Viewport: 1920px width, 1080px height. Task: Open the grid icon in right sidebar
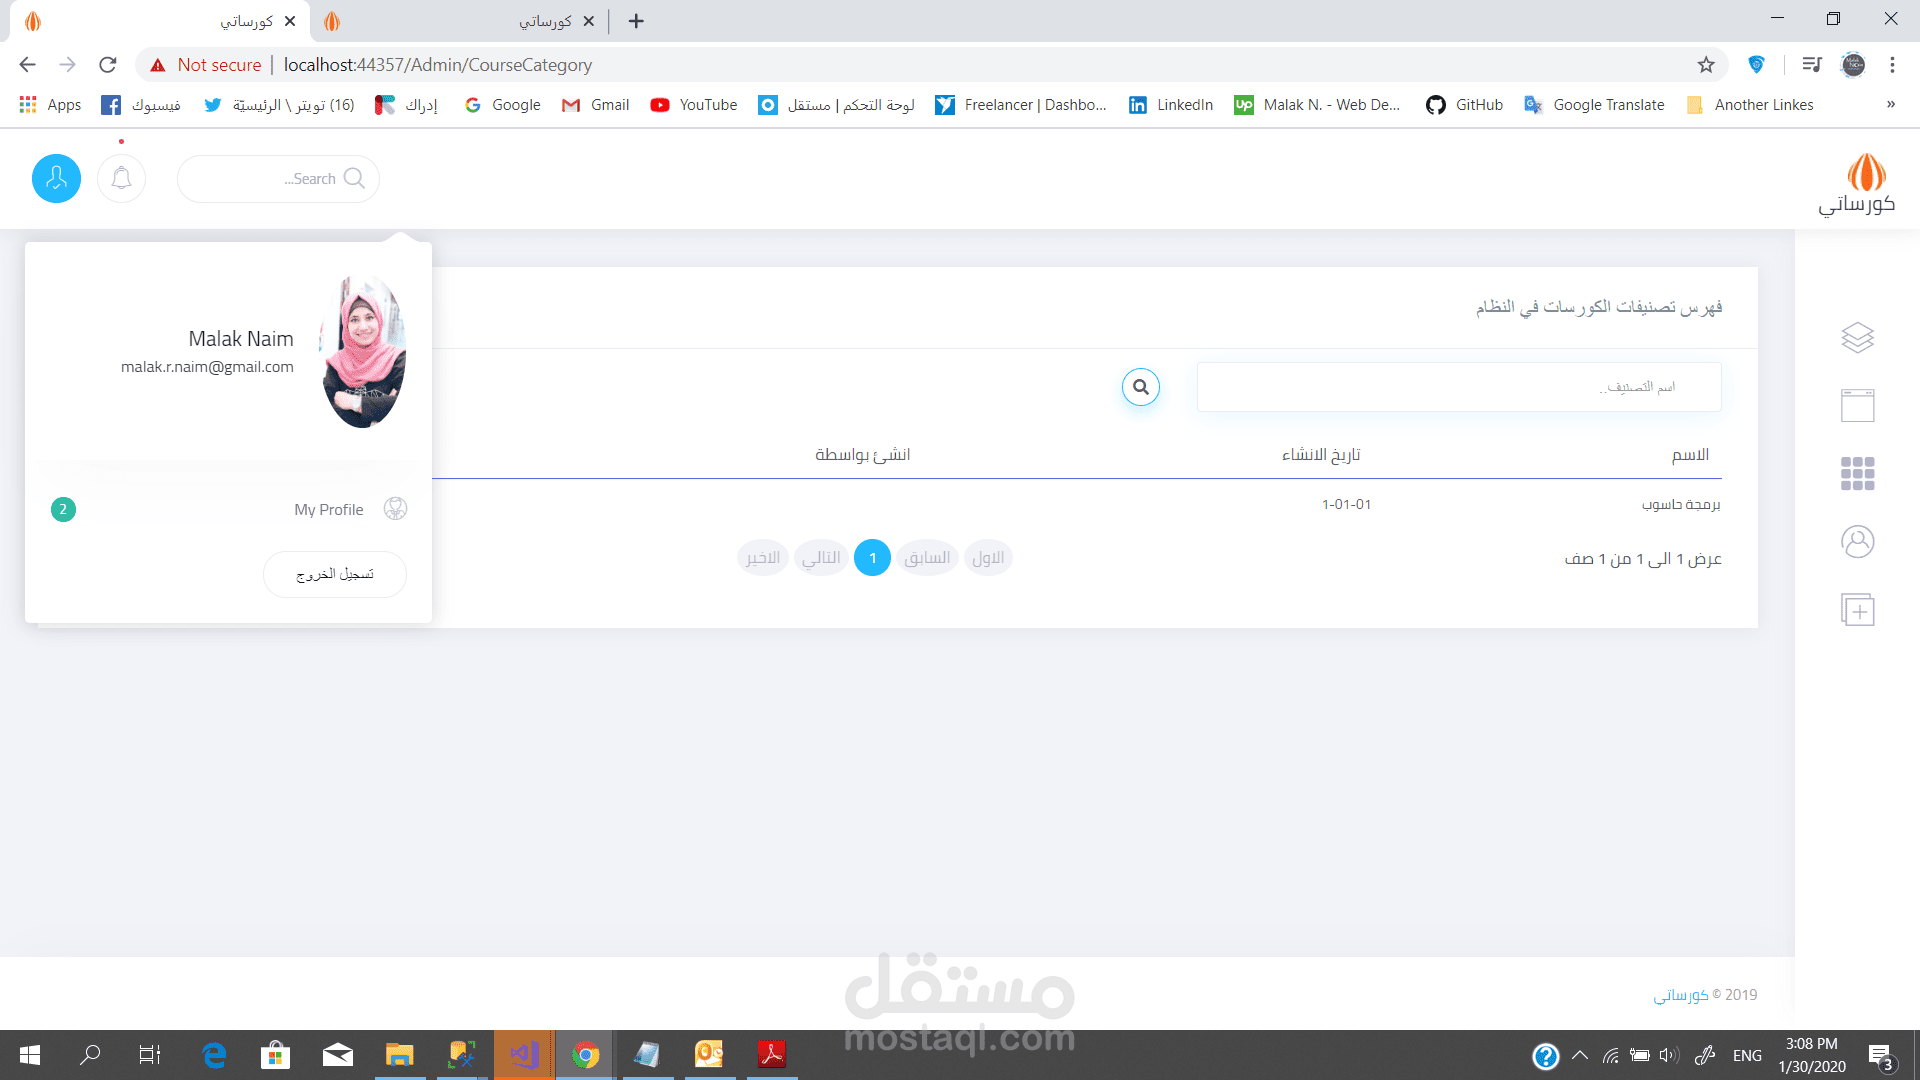pos(1857,474)
